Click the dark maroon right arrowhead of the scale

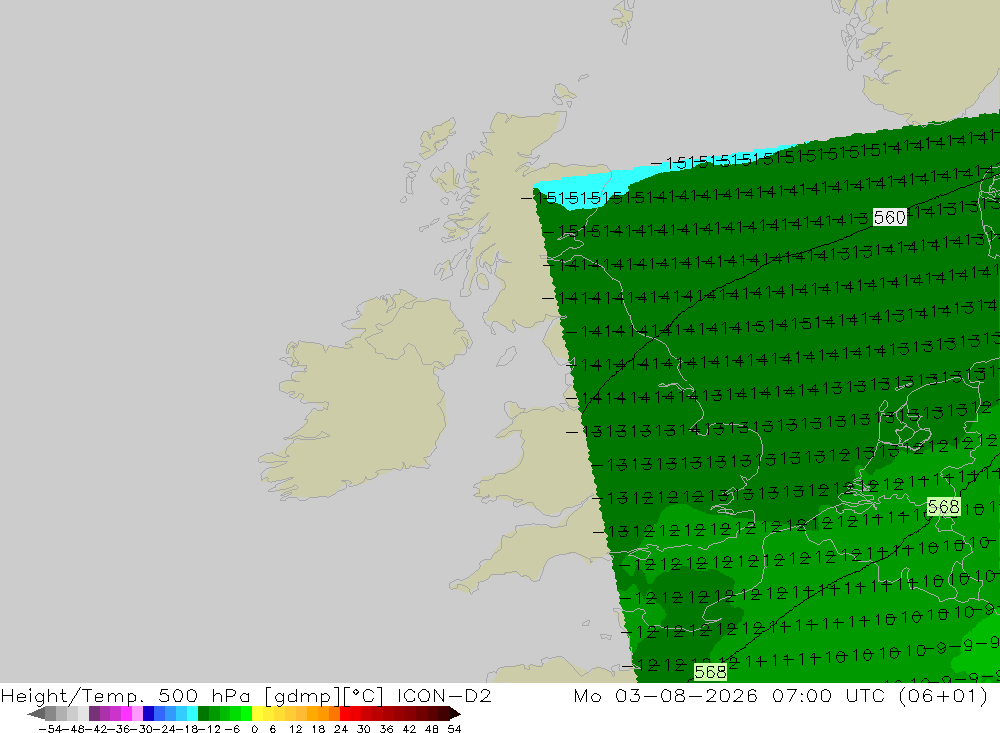click(x=455, y=713)
